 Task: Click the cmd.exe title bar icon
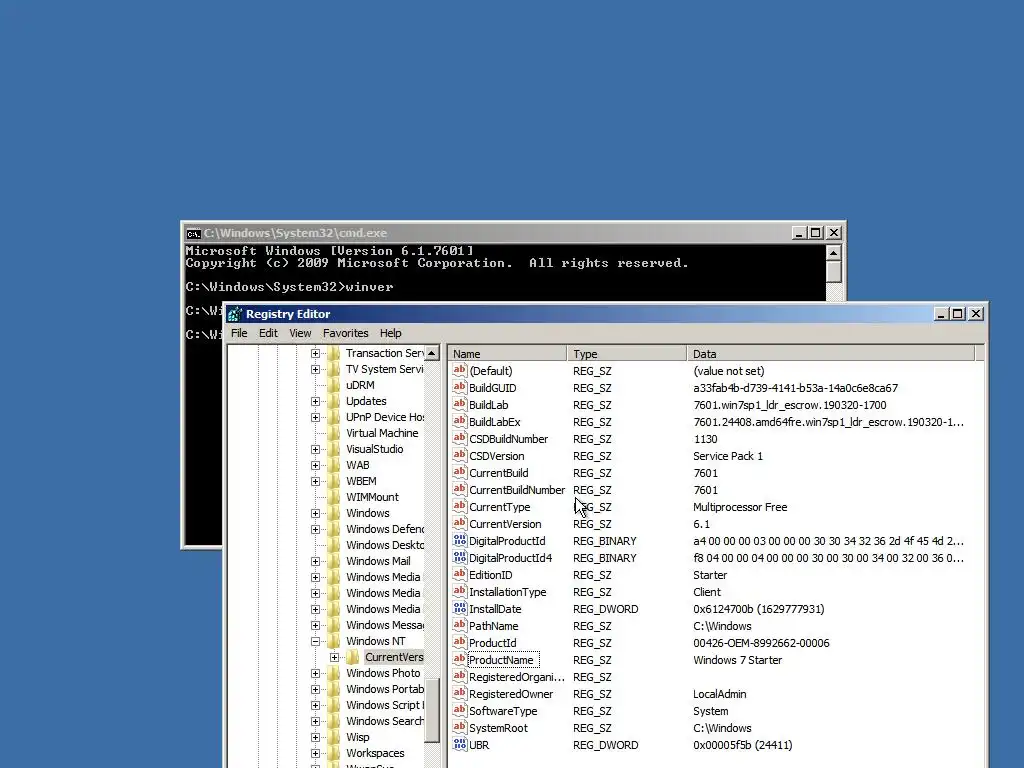[193, 234]
